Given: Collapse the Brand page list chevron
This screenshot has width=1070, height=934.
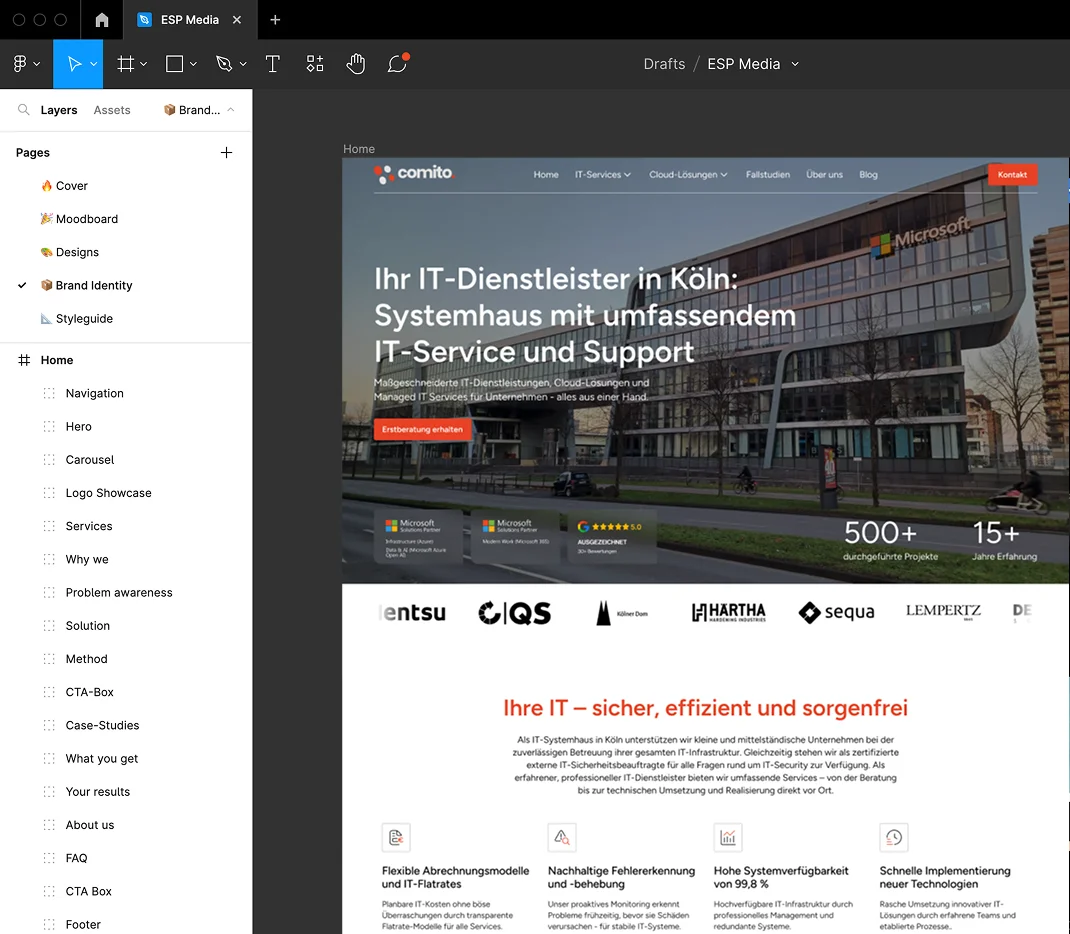Looking at the screenshot, I should click(x=231, y=110).
